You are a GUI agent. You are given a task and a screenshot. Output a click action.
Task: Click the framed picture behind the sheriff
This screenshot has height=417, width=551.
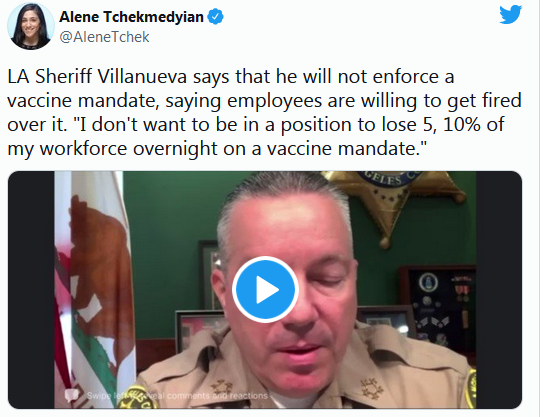tap(208, 274)
